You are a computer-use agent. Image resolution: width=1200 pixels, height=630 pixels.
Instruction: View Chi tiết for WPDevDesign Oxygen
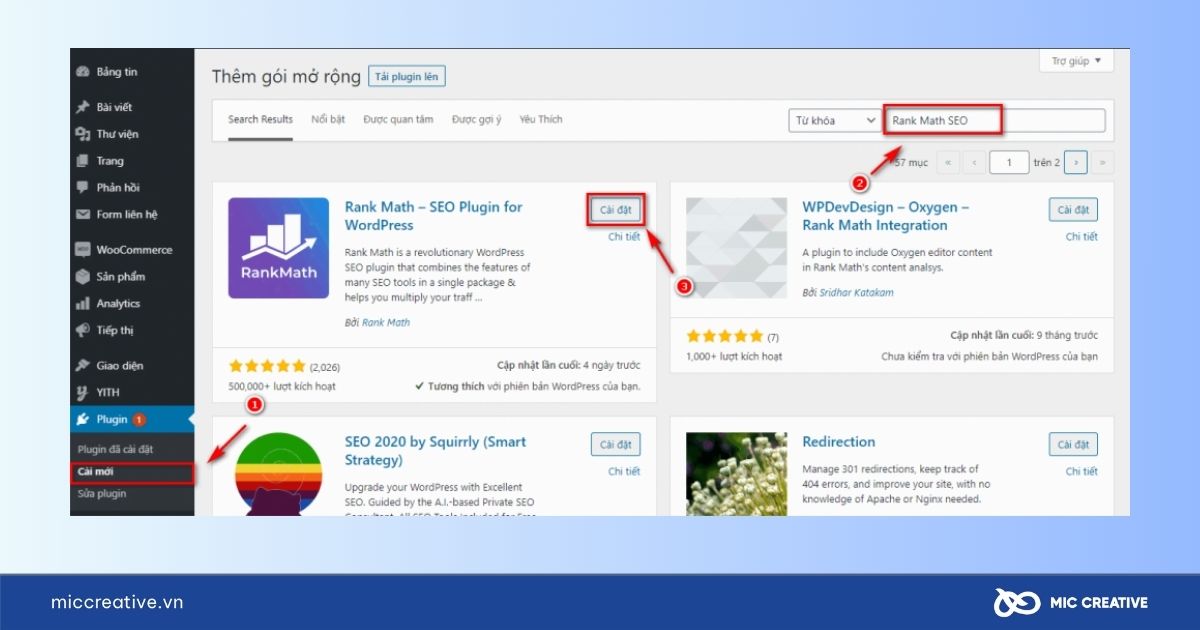pyautogui.click(x=1082, y=237)
